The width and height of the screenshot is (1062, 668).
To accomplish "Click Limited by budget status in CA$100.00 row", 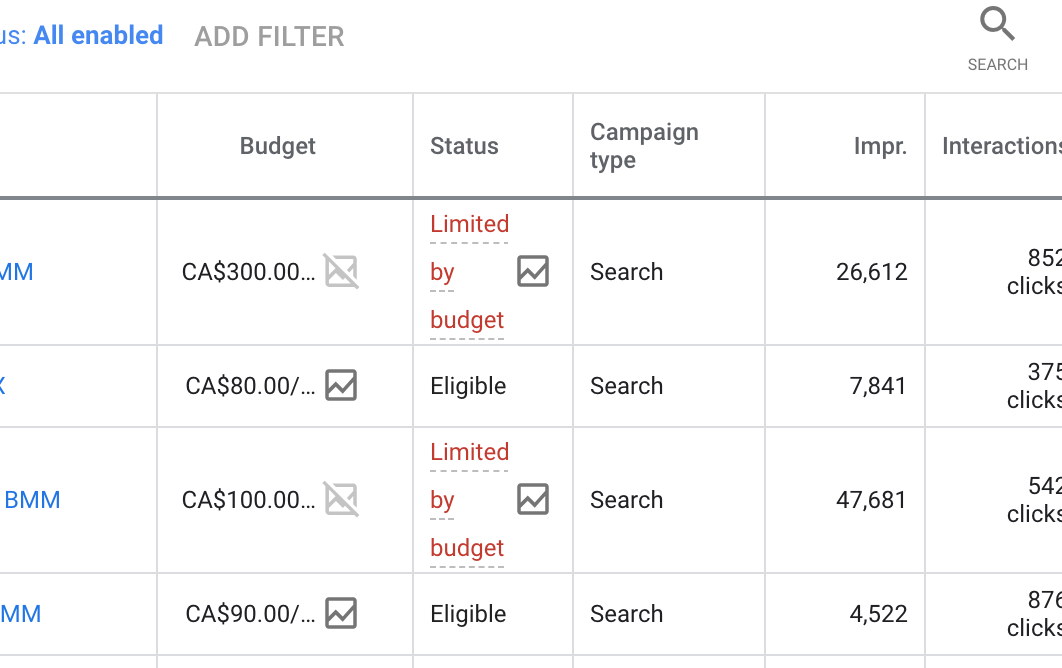I will coord(469,500).
